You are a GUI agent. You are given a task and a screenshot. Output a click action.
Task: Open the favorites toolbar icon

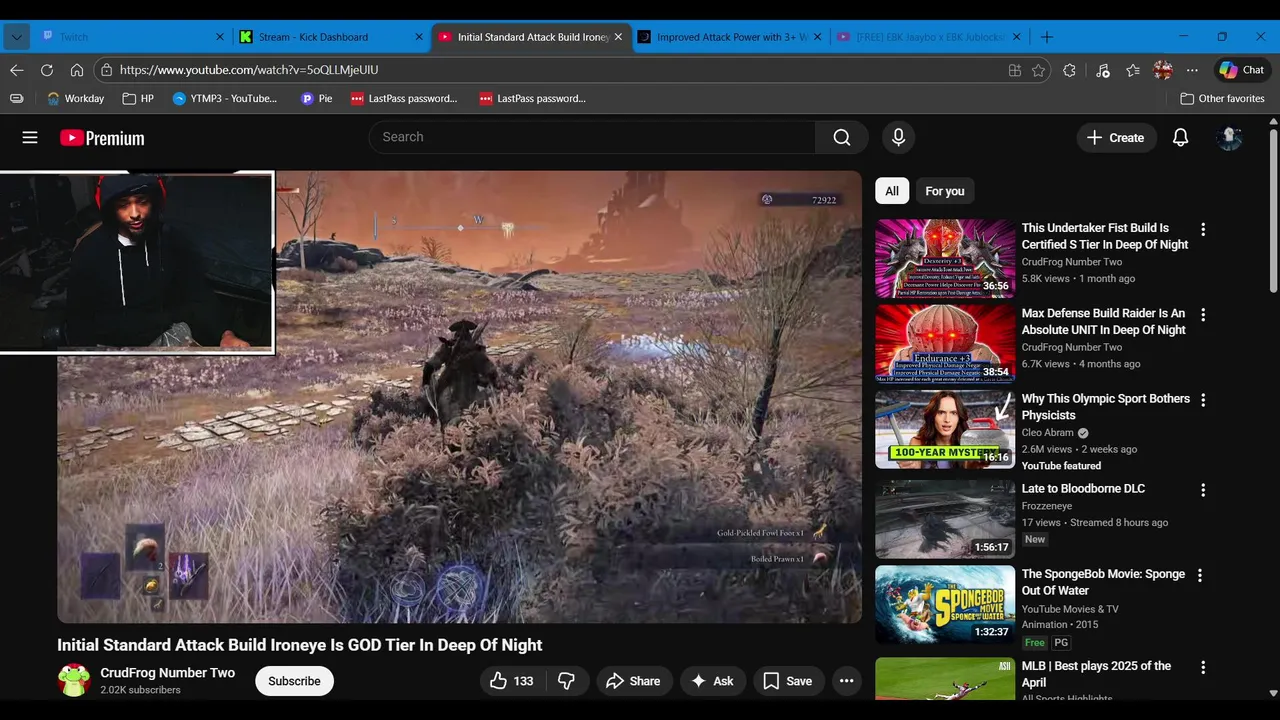click(1133, 70)
